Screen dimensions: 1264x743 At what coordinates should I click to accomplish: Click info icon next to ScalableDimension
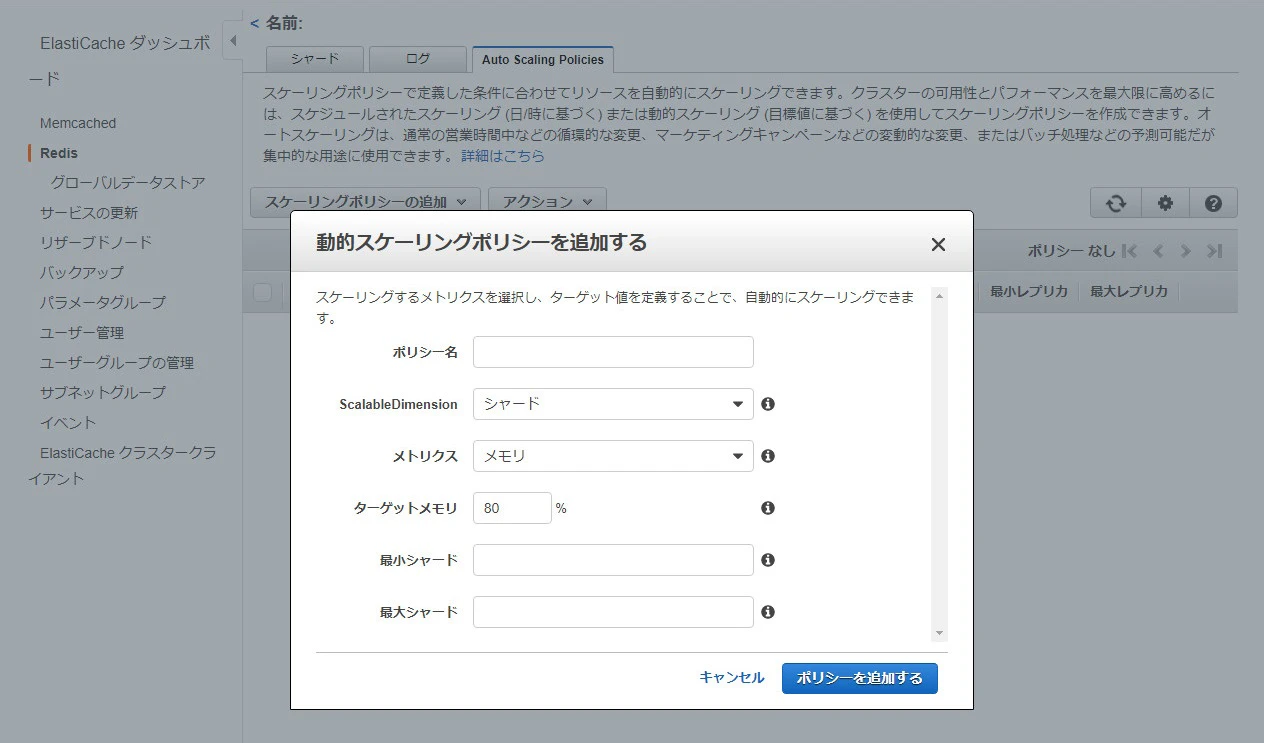click(x=768, y=404)
